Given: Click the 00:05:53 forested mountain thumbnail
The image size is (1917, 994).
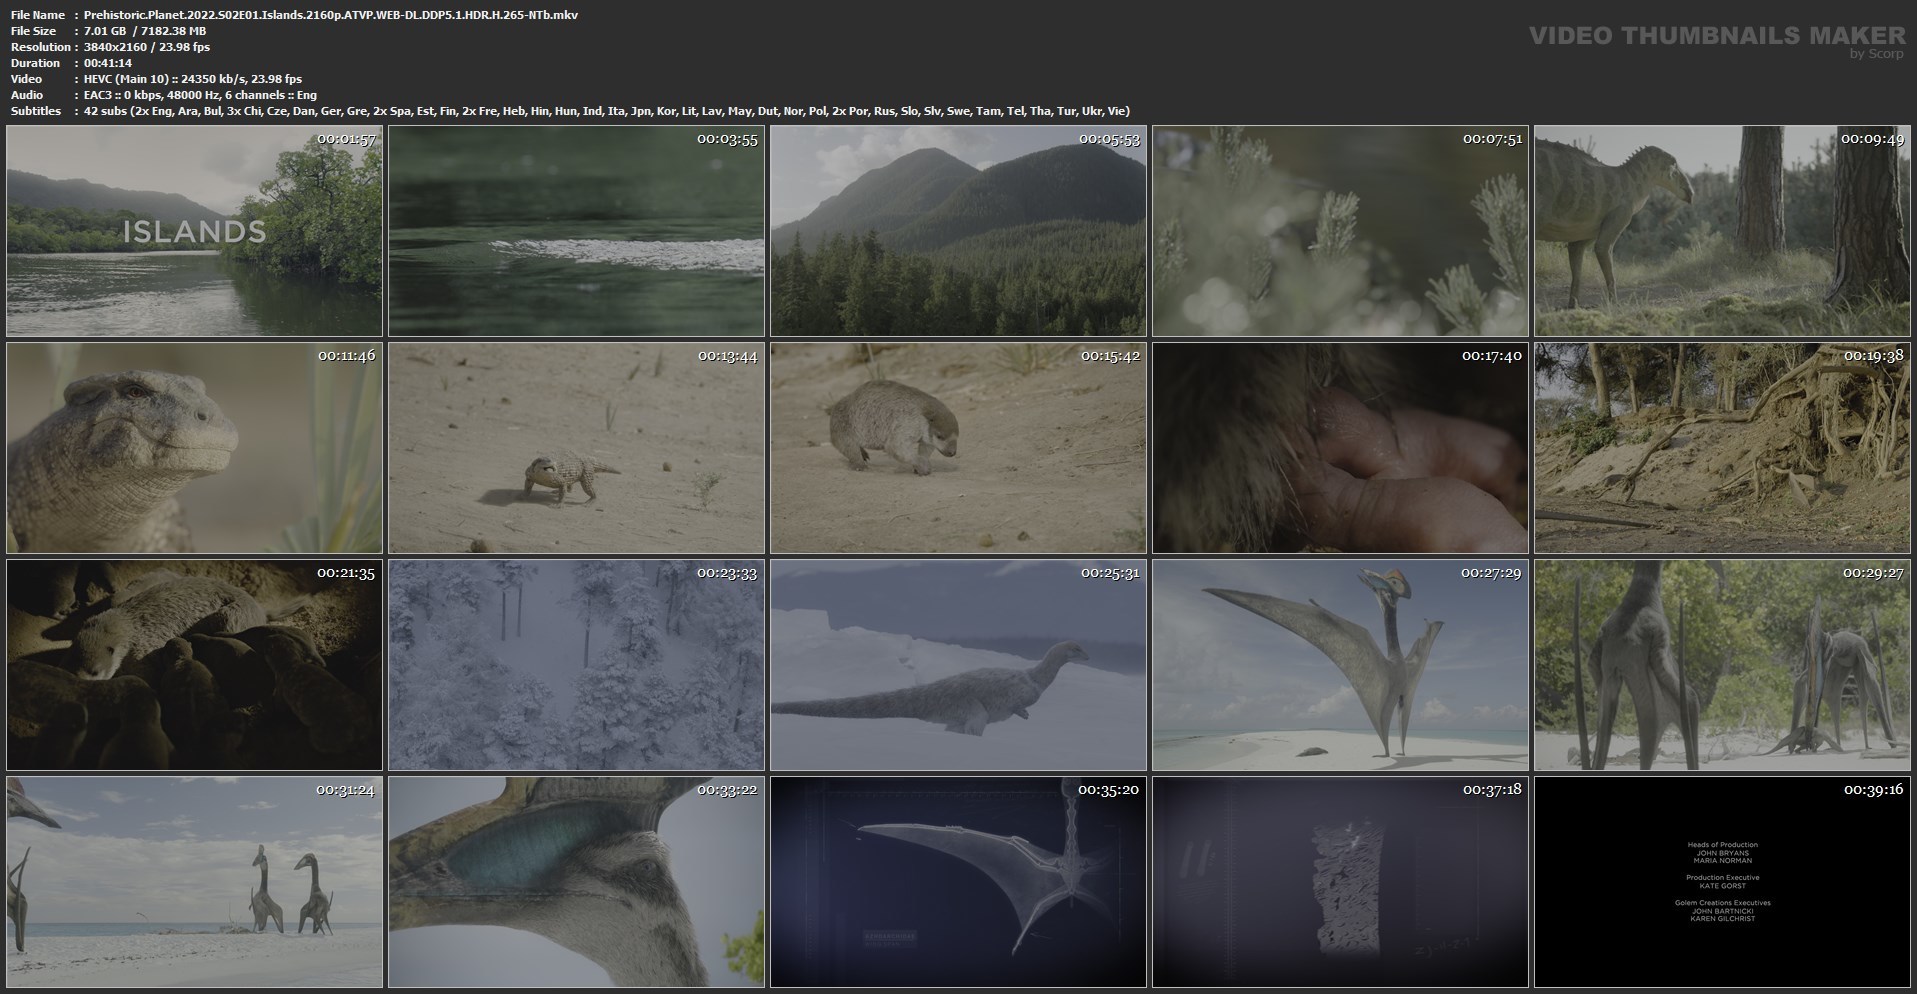Looking at the screenshot, I should click(958, 231).
